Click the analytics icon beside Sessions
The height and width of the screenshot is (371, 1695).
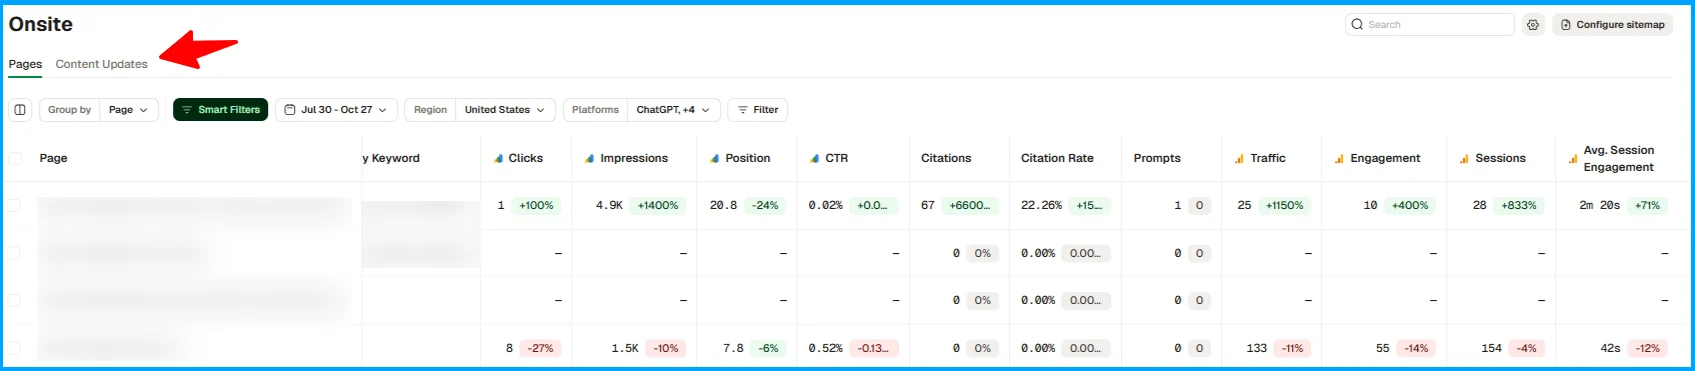point(1464,158)
